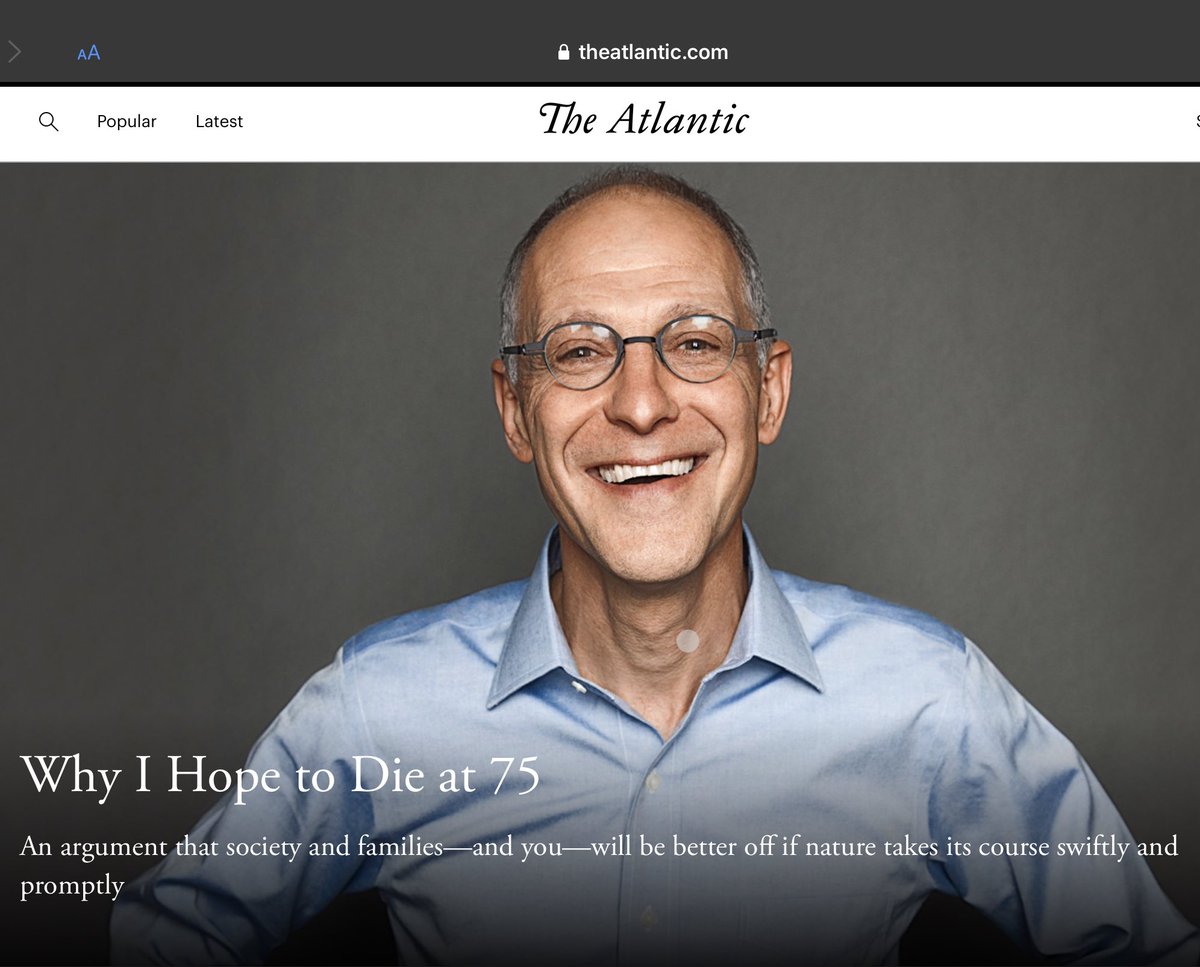Image resolution: width=1200 pixels, height=967 pixels.
Task: Open the AA reader view options
Action: [89, 53]
